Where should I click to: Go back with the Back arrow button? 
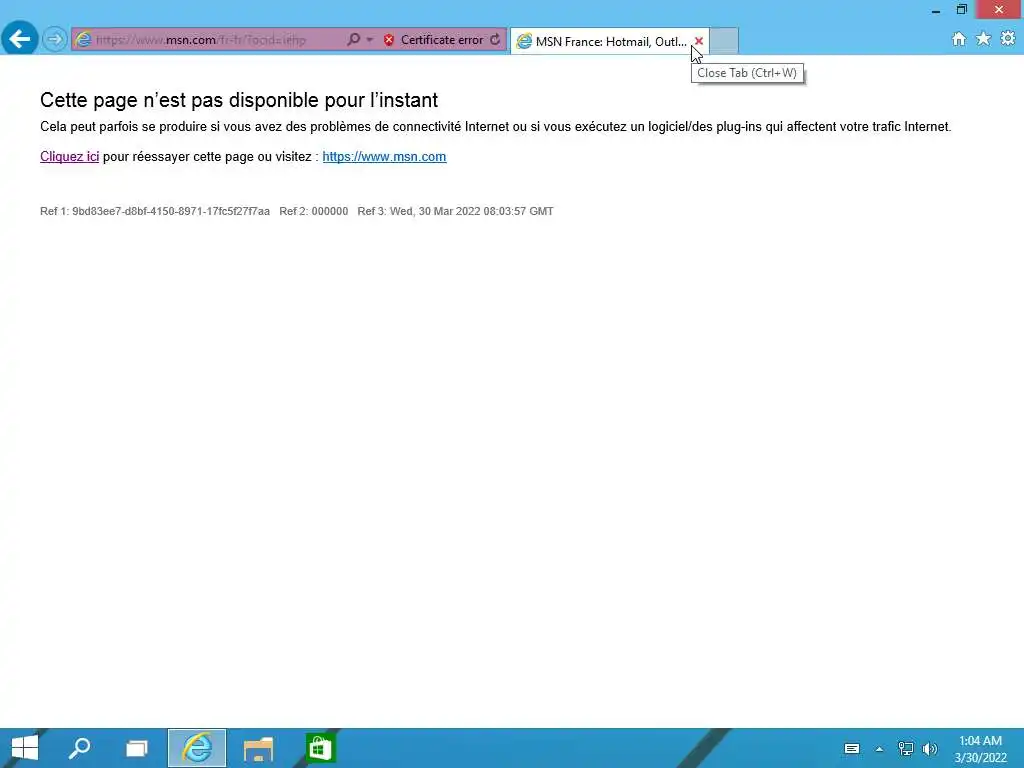[x=20, y=39]
